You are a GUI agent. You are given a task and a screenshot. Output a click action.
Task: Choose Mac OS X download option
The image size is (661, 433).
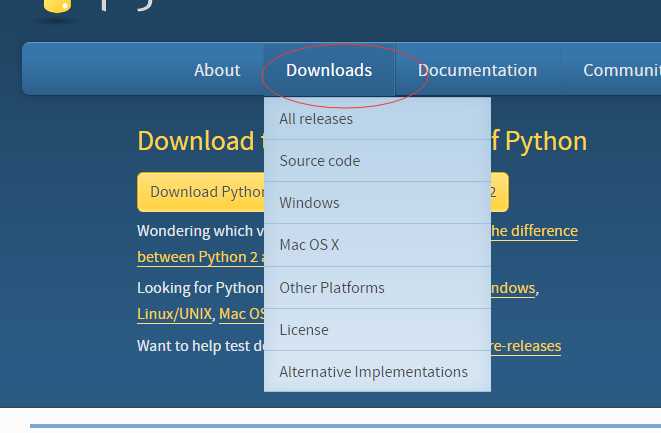click(377, 245)
